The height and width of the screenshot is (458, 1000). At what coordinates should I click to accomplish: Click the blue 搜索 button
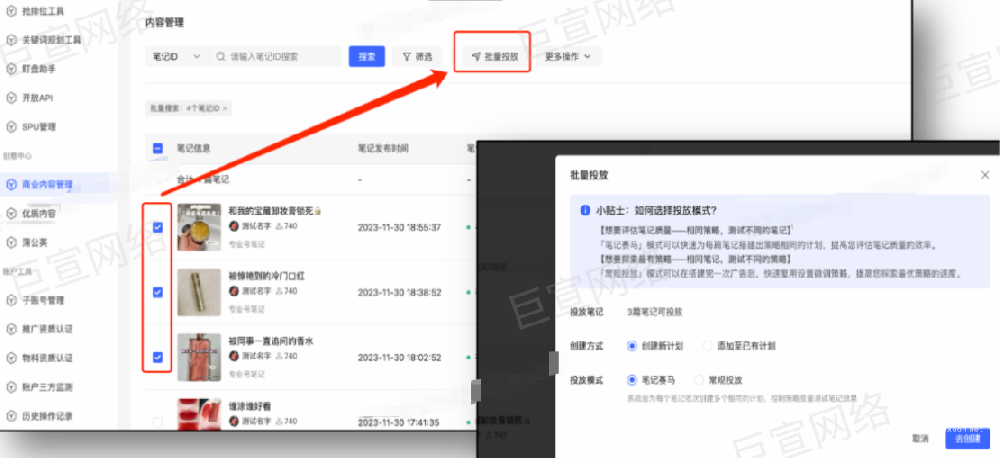(x=367, y=56)
